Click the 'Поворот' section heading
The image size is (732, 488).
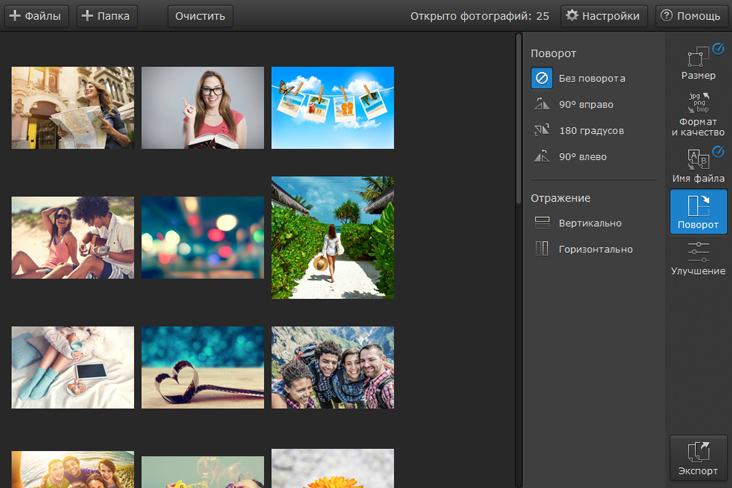tap(553, 54)
